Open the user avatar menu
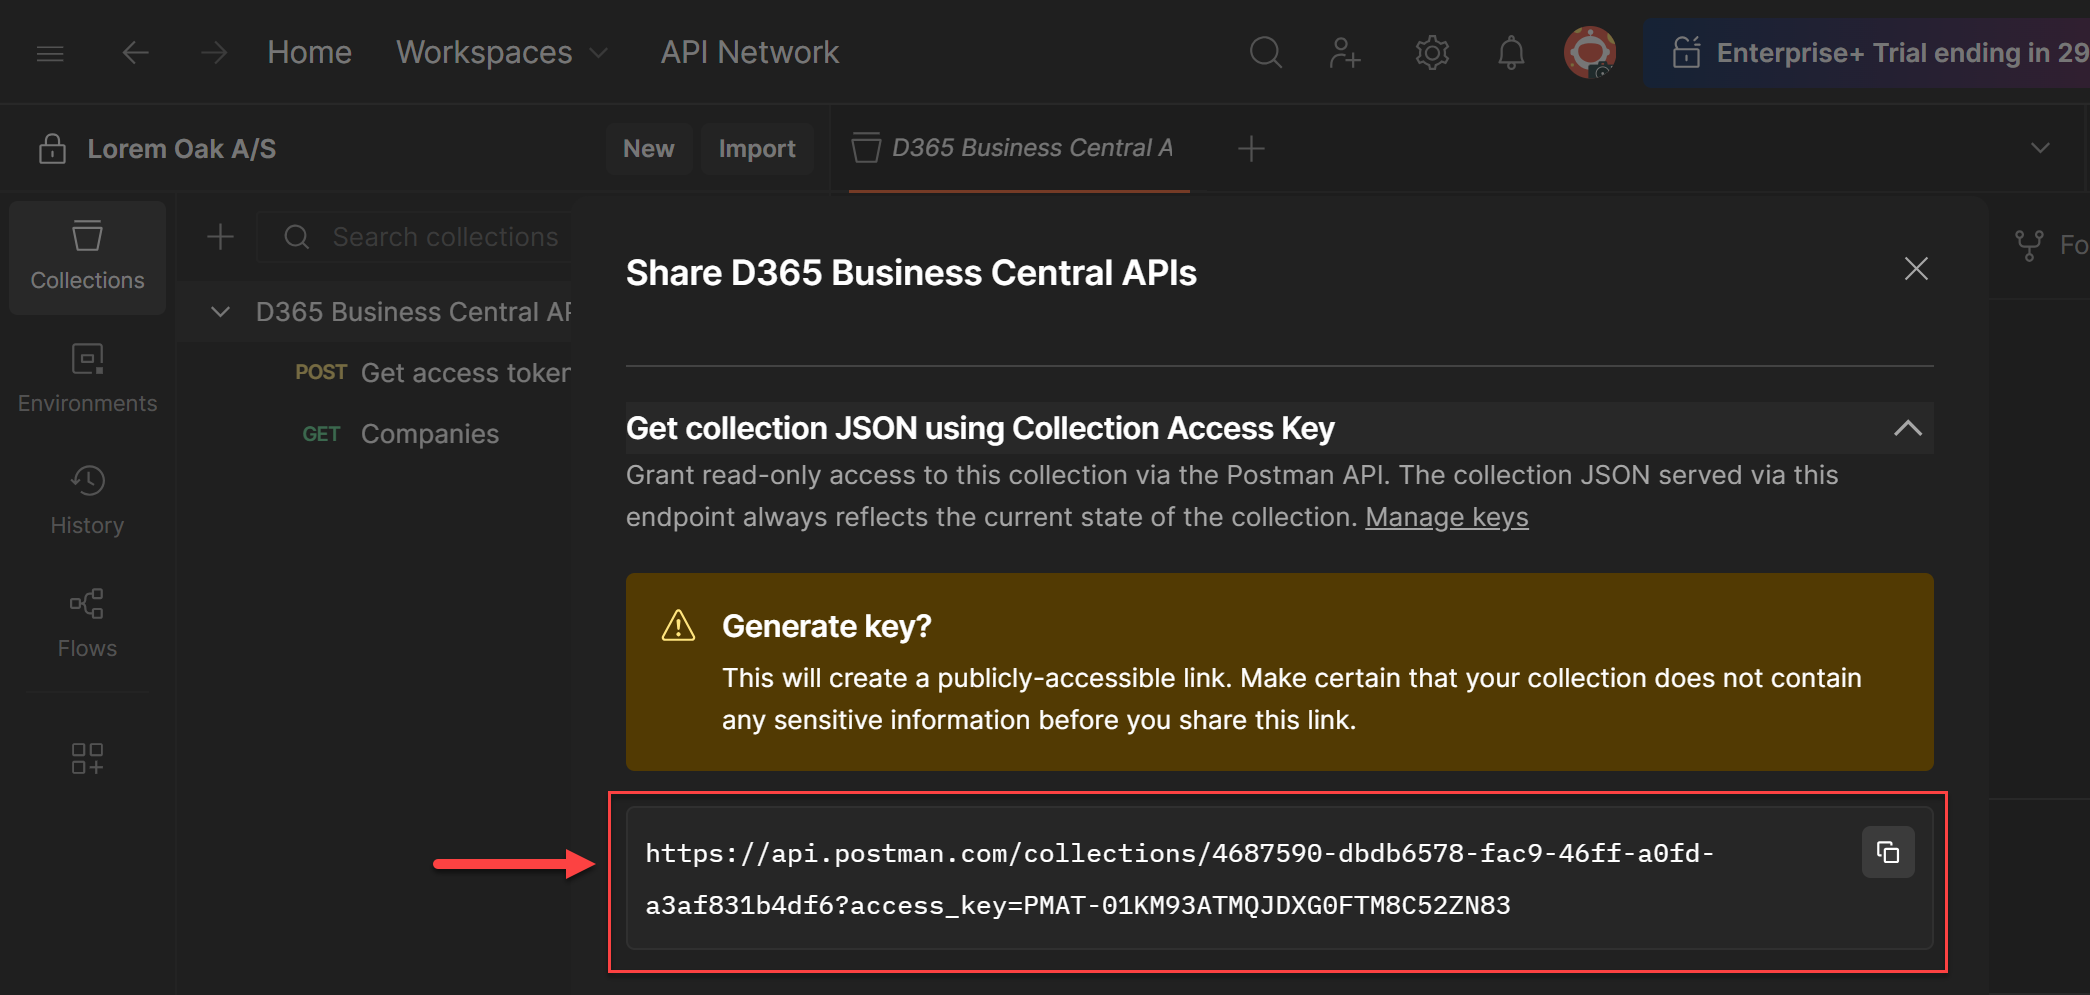This screenshot has width=2090, height=995. pos(1589,52)
